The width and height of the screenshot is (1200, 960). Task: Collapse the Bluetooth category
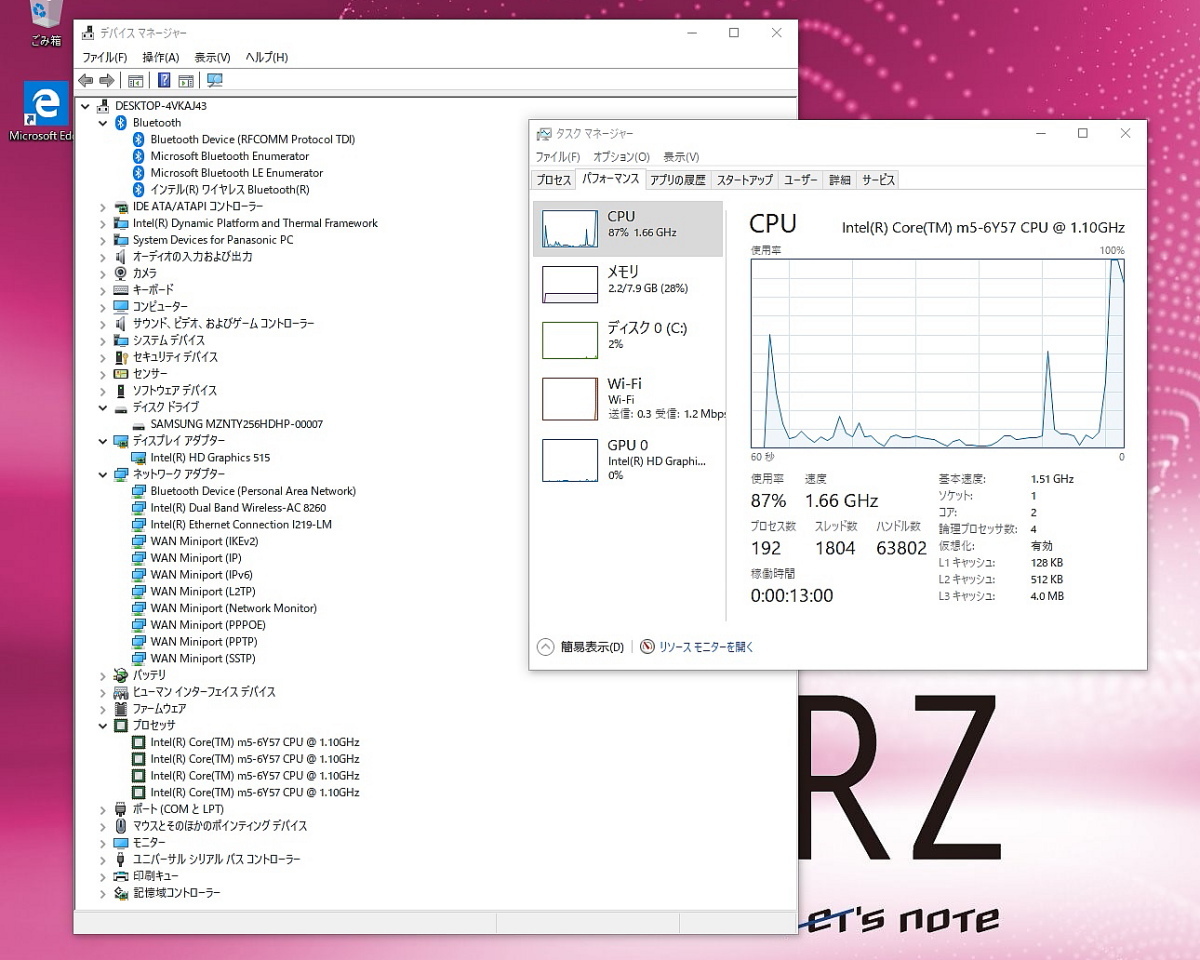tap(103, 123)
